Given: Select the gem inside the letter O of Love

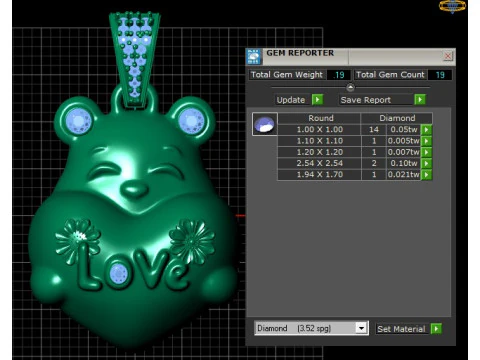Looking at the screenshot, I should [x=119, y=274].
